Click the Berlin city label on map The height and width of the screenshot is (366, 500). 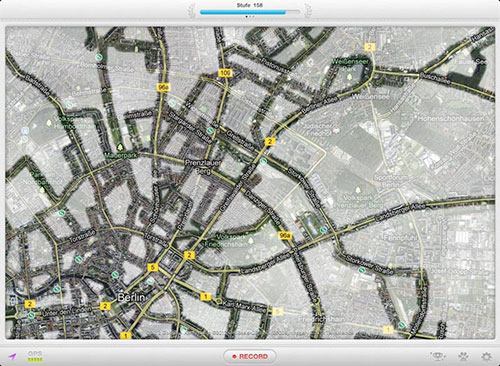(131, 297)
